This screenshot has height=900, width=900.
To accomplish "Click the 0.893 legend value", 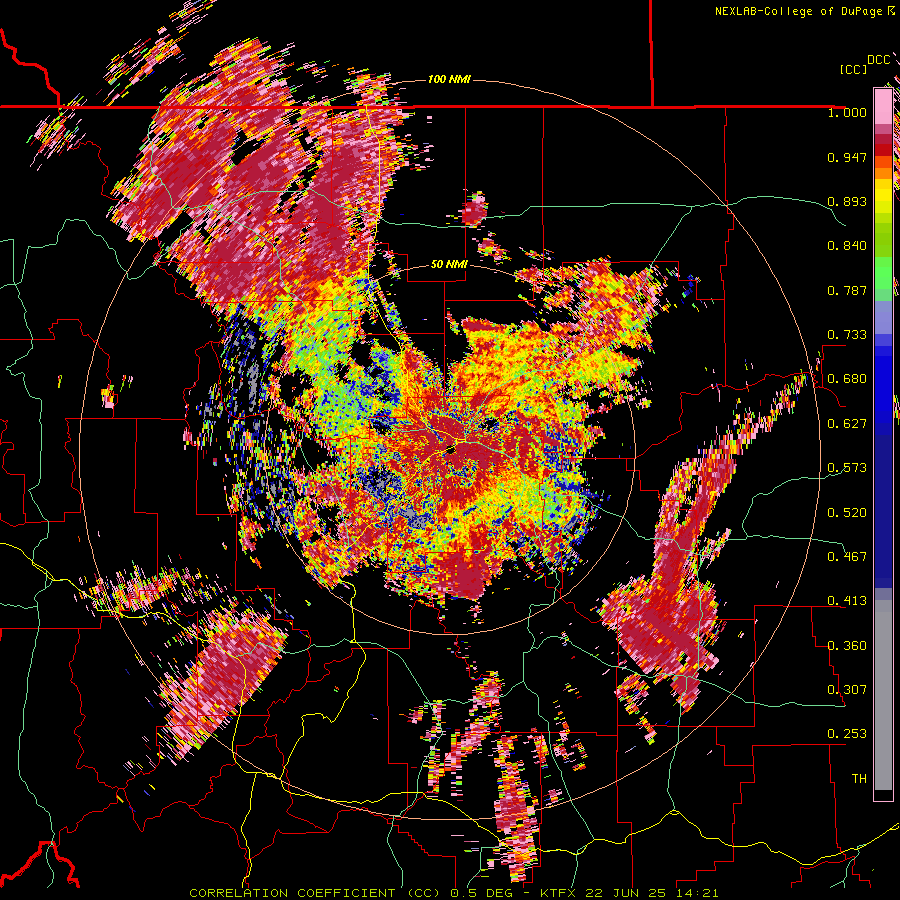I will tap(847, 201).
